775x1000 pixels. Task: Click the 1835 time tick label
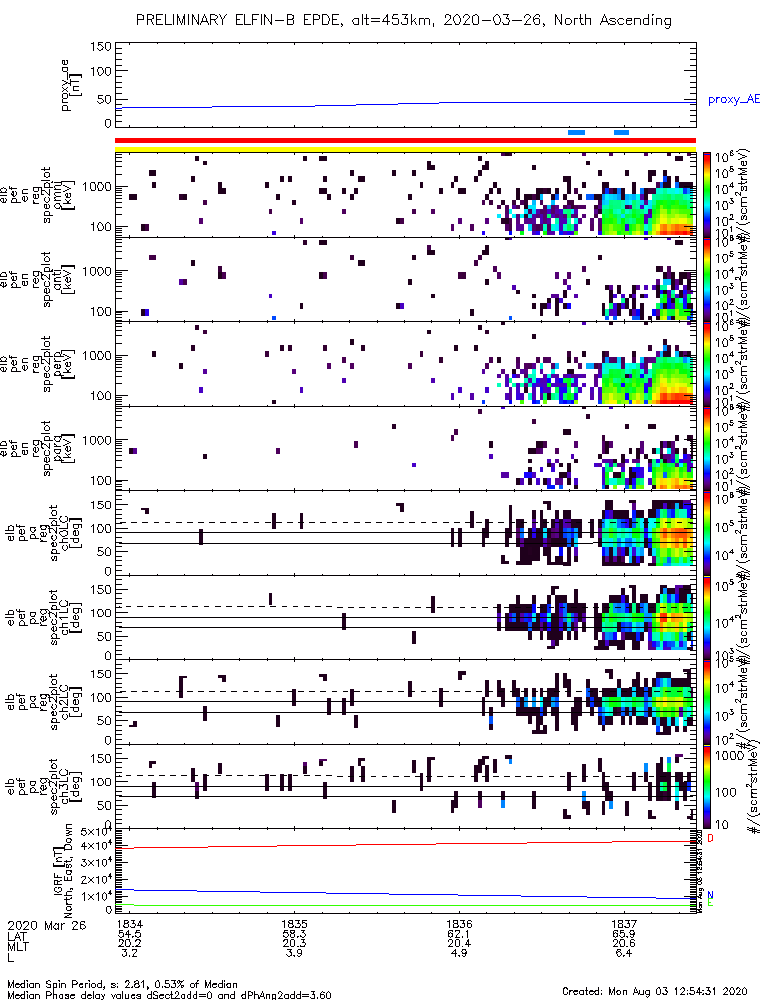294,924
